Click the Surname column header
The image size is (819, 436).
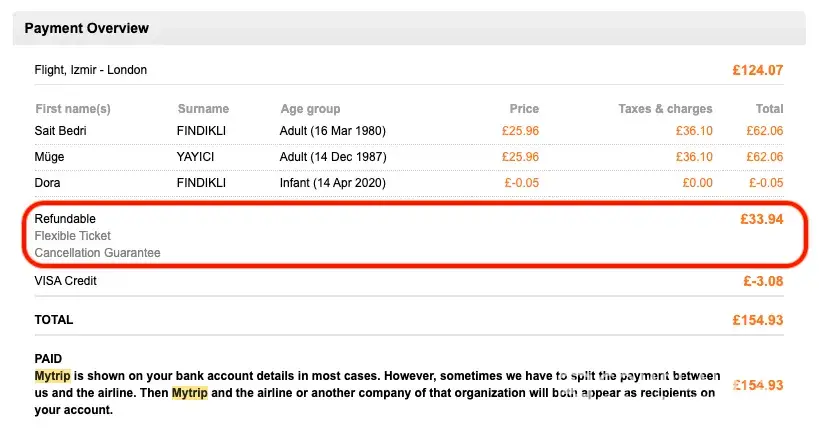click(x=203, y=109)
